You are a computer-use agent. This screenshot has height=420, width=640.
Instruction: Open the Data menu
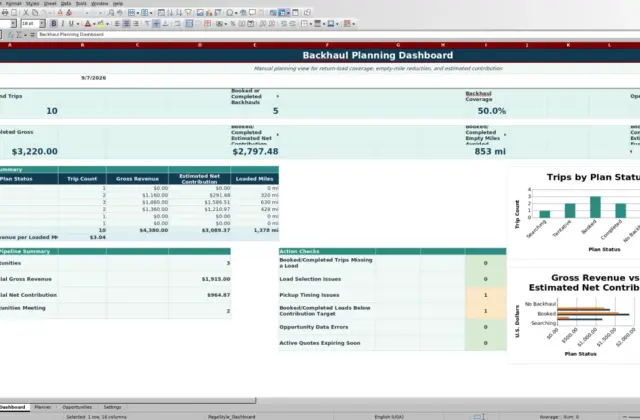(x=66, y=3)
